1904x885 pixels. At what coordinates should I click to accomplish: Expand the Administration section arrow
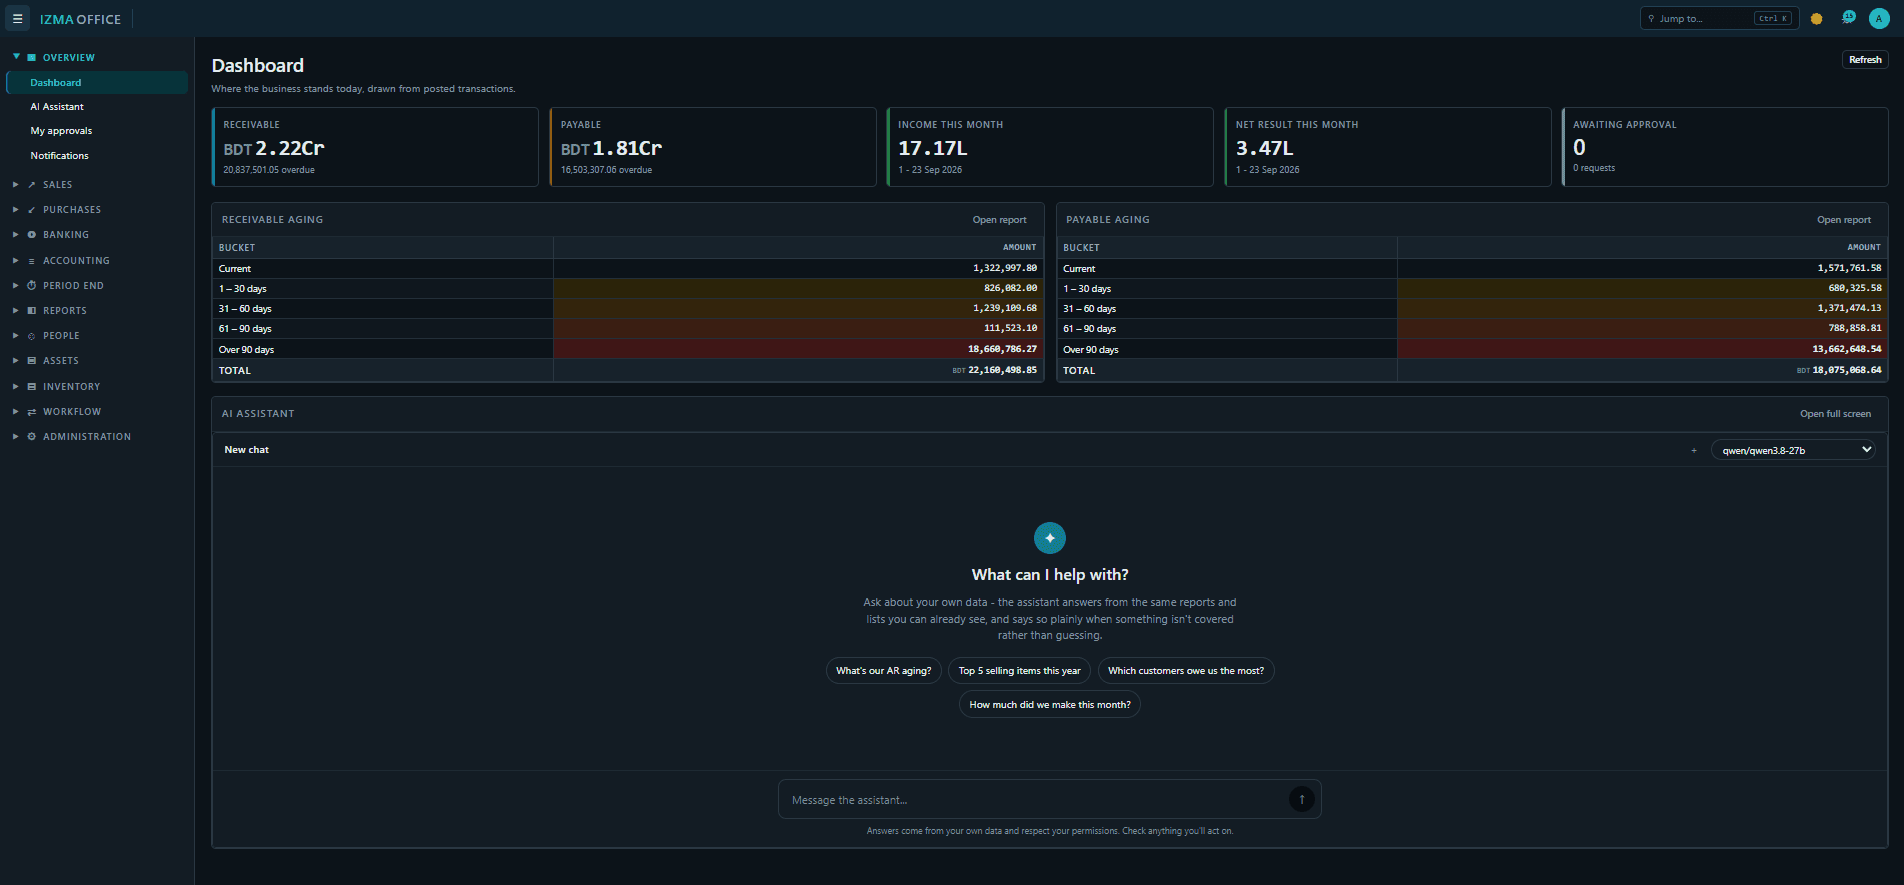tap(16, 437)
